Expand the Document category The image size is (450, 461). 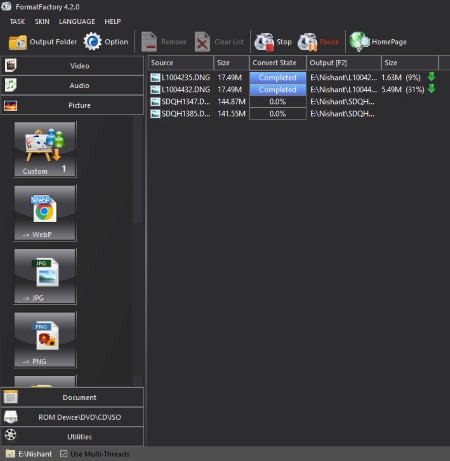coord(72,397)
